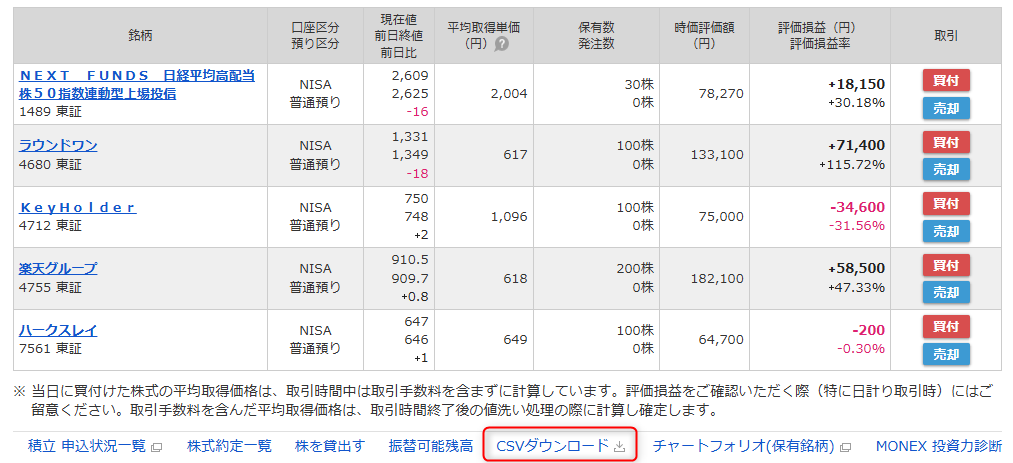The width and height of the screenshot is (1013, 463).
Task: Click the 64,700 valuation amount
Action: pos(721,340)
